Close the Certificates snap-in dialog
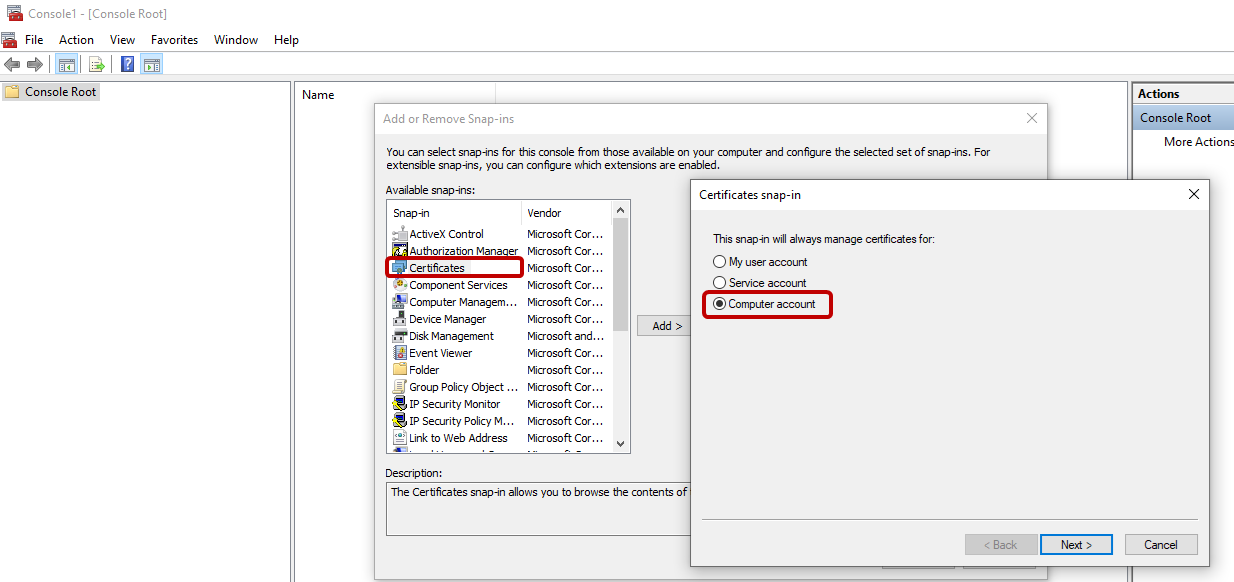The width and height of the screenshot is (1234, 582). (x=1193, y=195)
